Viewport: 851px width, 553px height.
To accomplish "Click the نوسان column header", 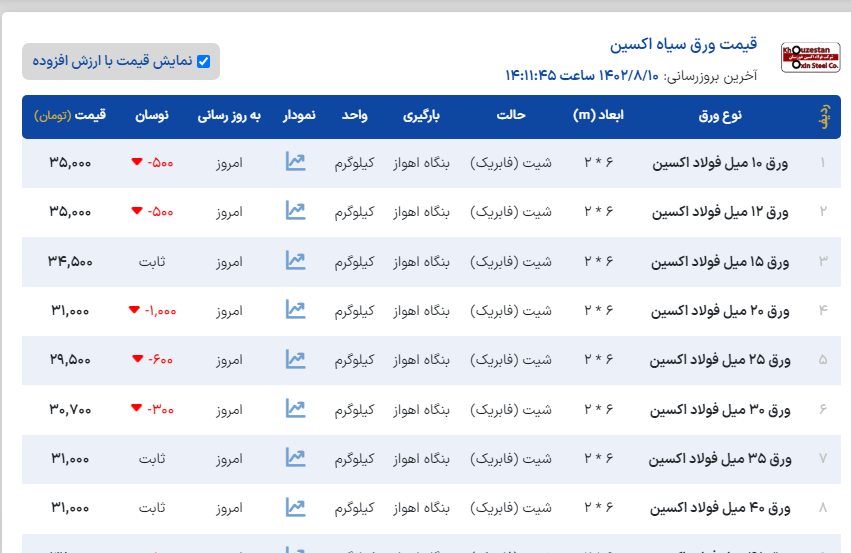I will 152,116.
